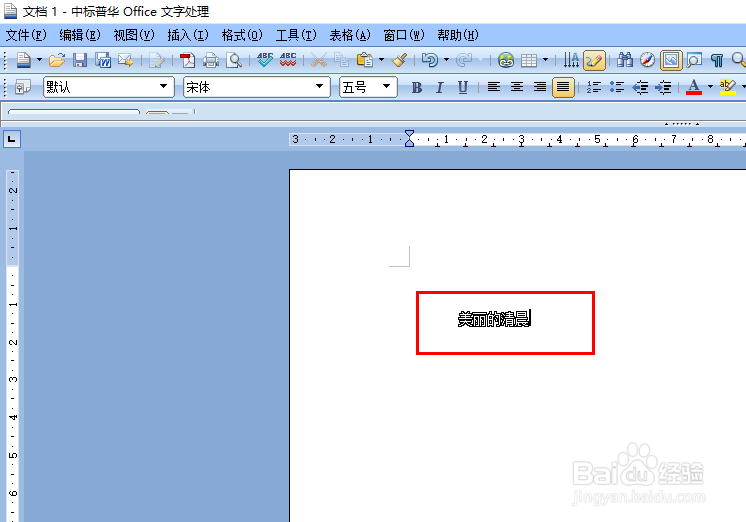Run spelling check with ABC checkmark icon
The width and height of the screenshot is (746, 522).
tap(265, 60)
